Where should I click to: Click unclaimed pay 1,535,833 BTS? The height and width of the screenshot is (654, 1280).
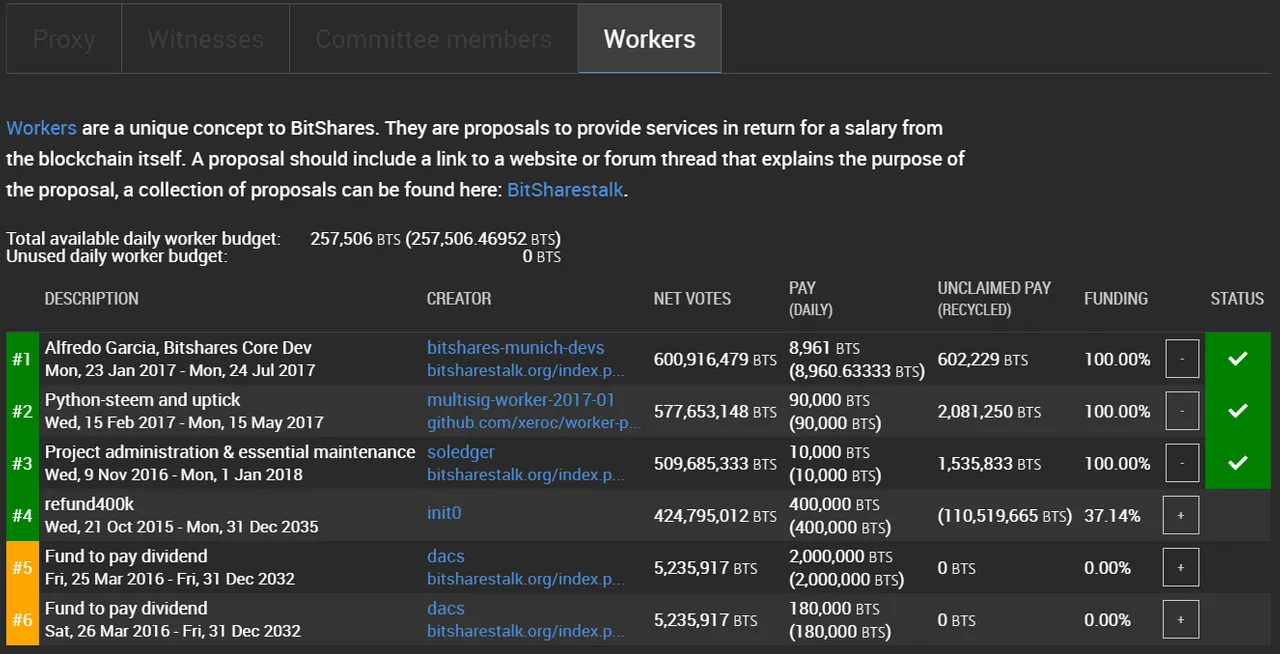[x=989, y=463]
